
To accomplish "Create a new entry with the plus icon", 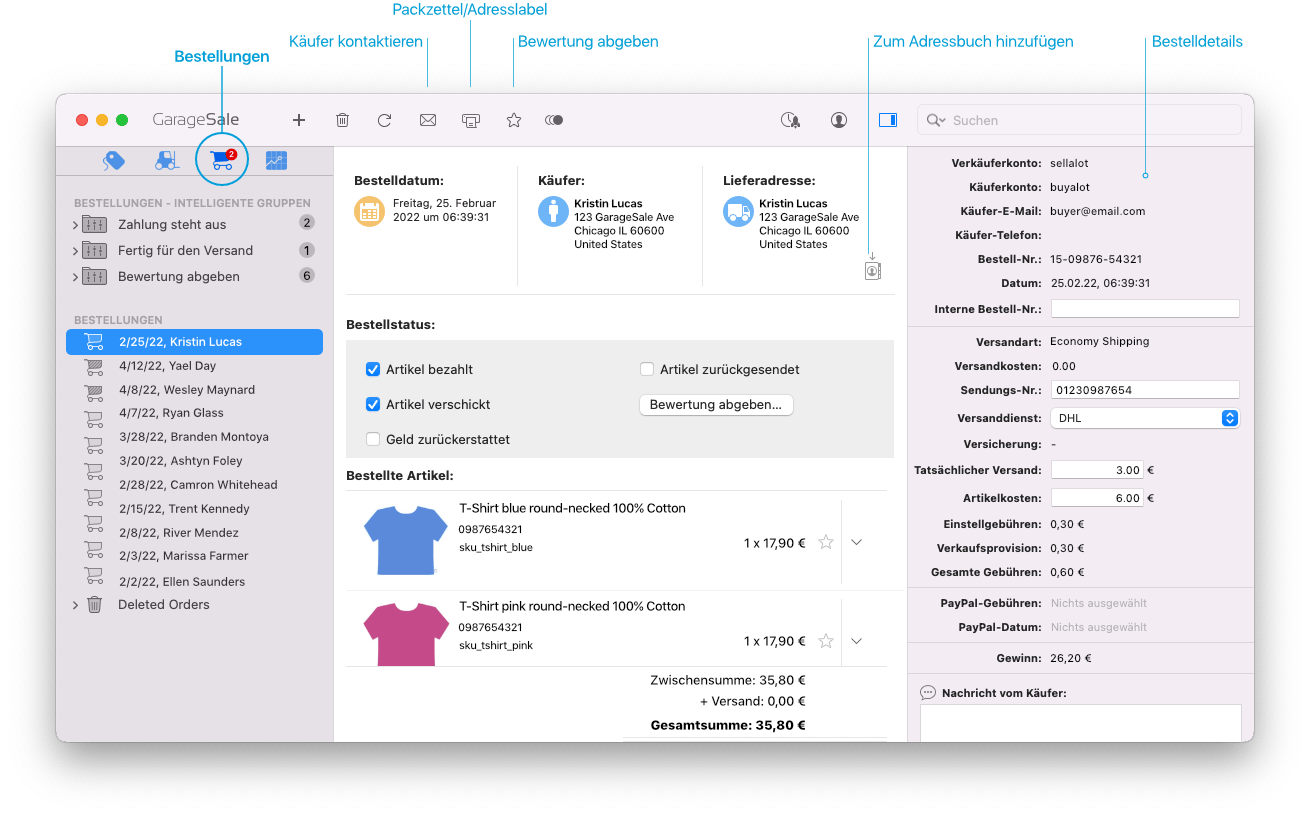I will point(299,120).
